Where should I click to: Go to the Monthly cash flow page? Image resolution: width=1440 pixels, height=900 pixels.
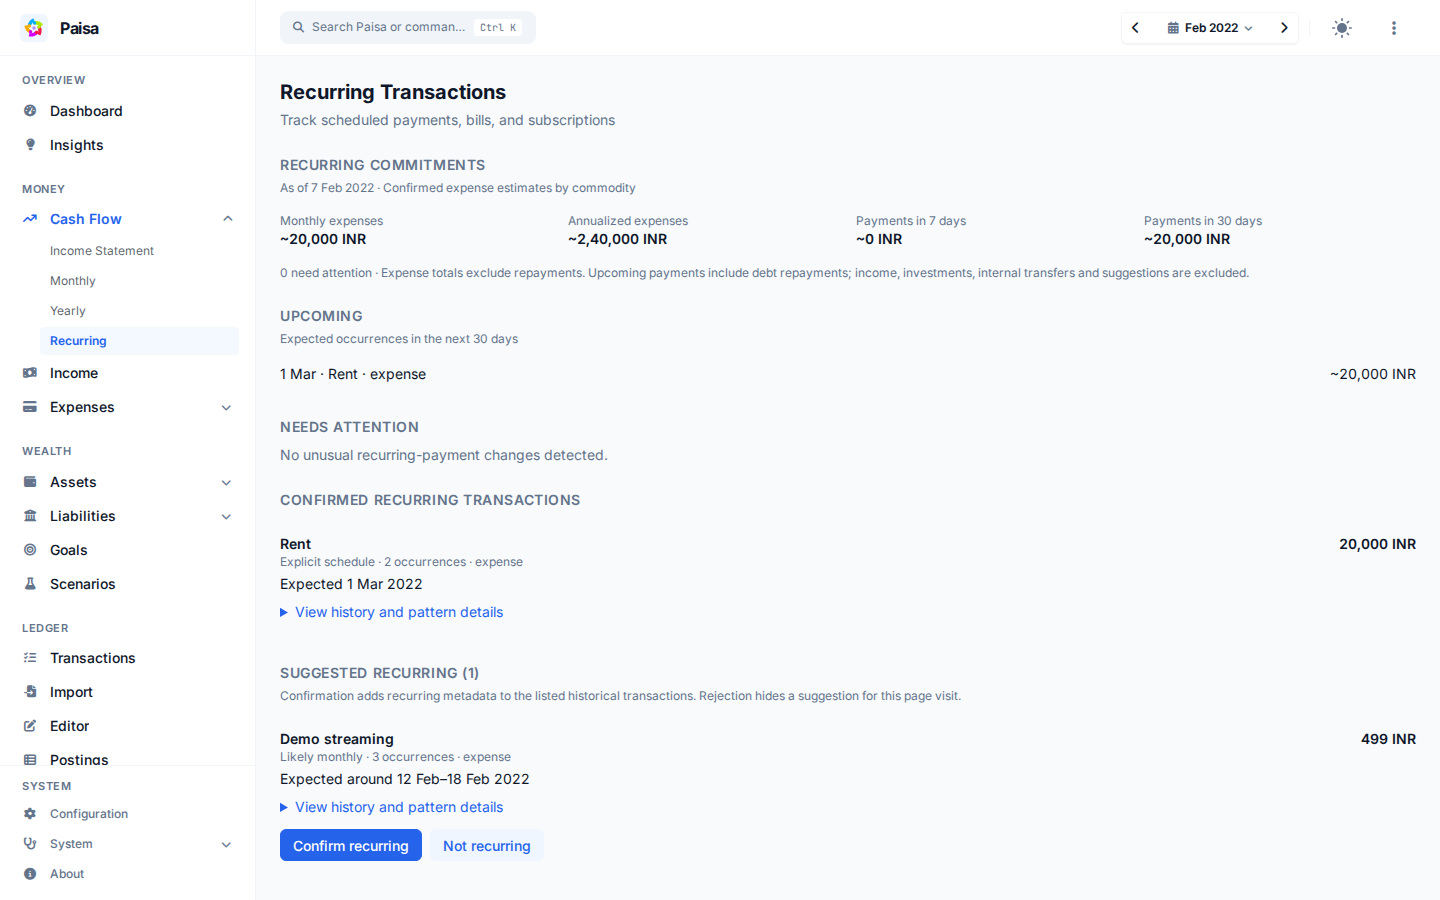(73, 281)
